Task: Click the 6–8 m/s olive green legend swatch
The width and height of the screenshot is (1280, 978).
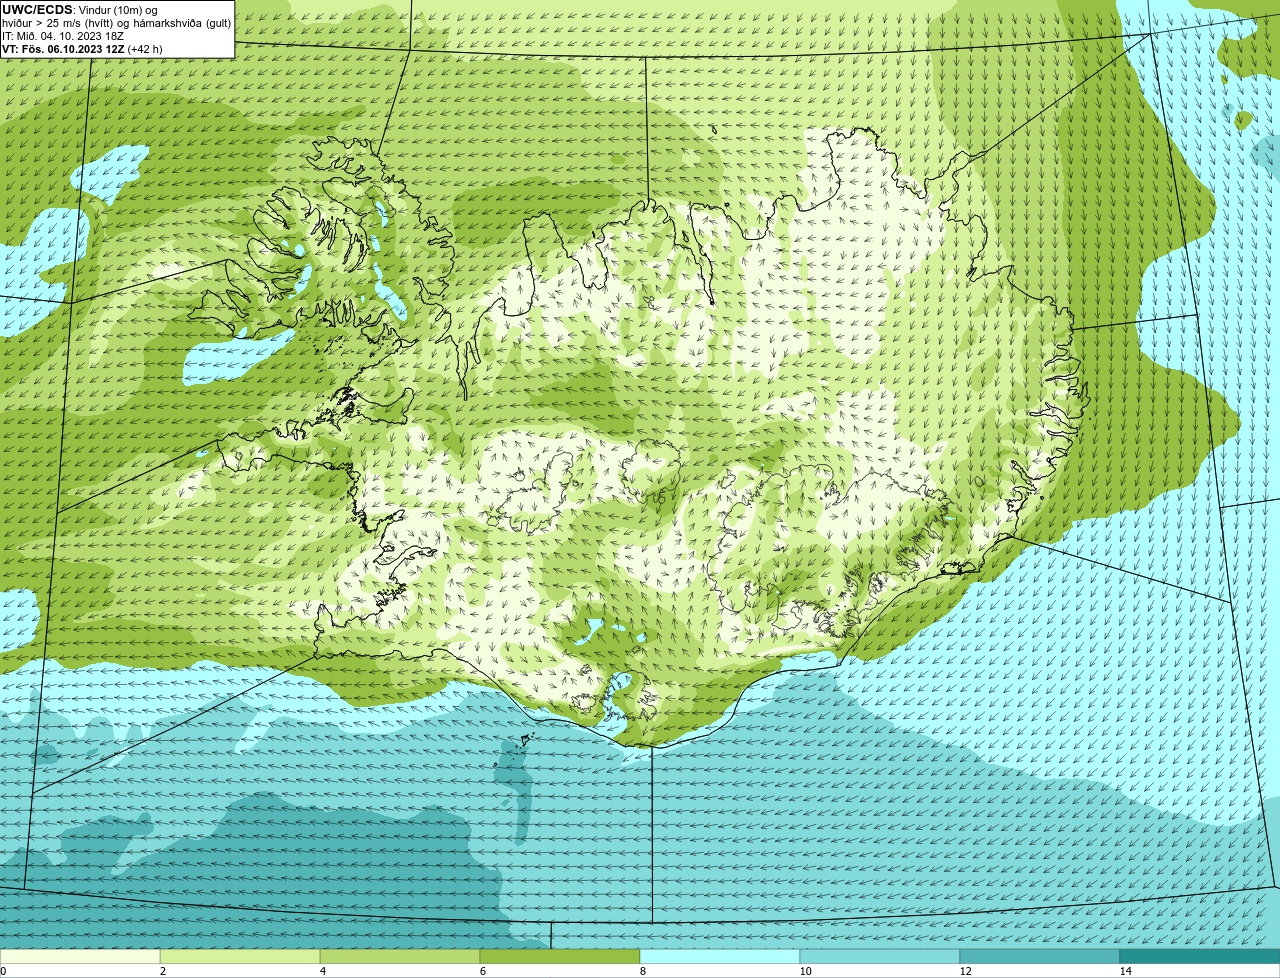Action: pyautogui.click(x=560, y=956)
